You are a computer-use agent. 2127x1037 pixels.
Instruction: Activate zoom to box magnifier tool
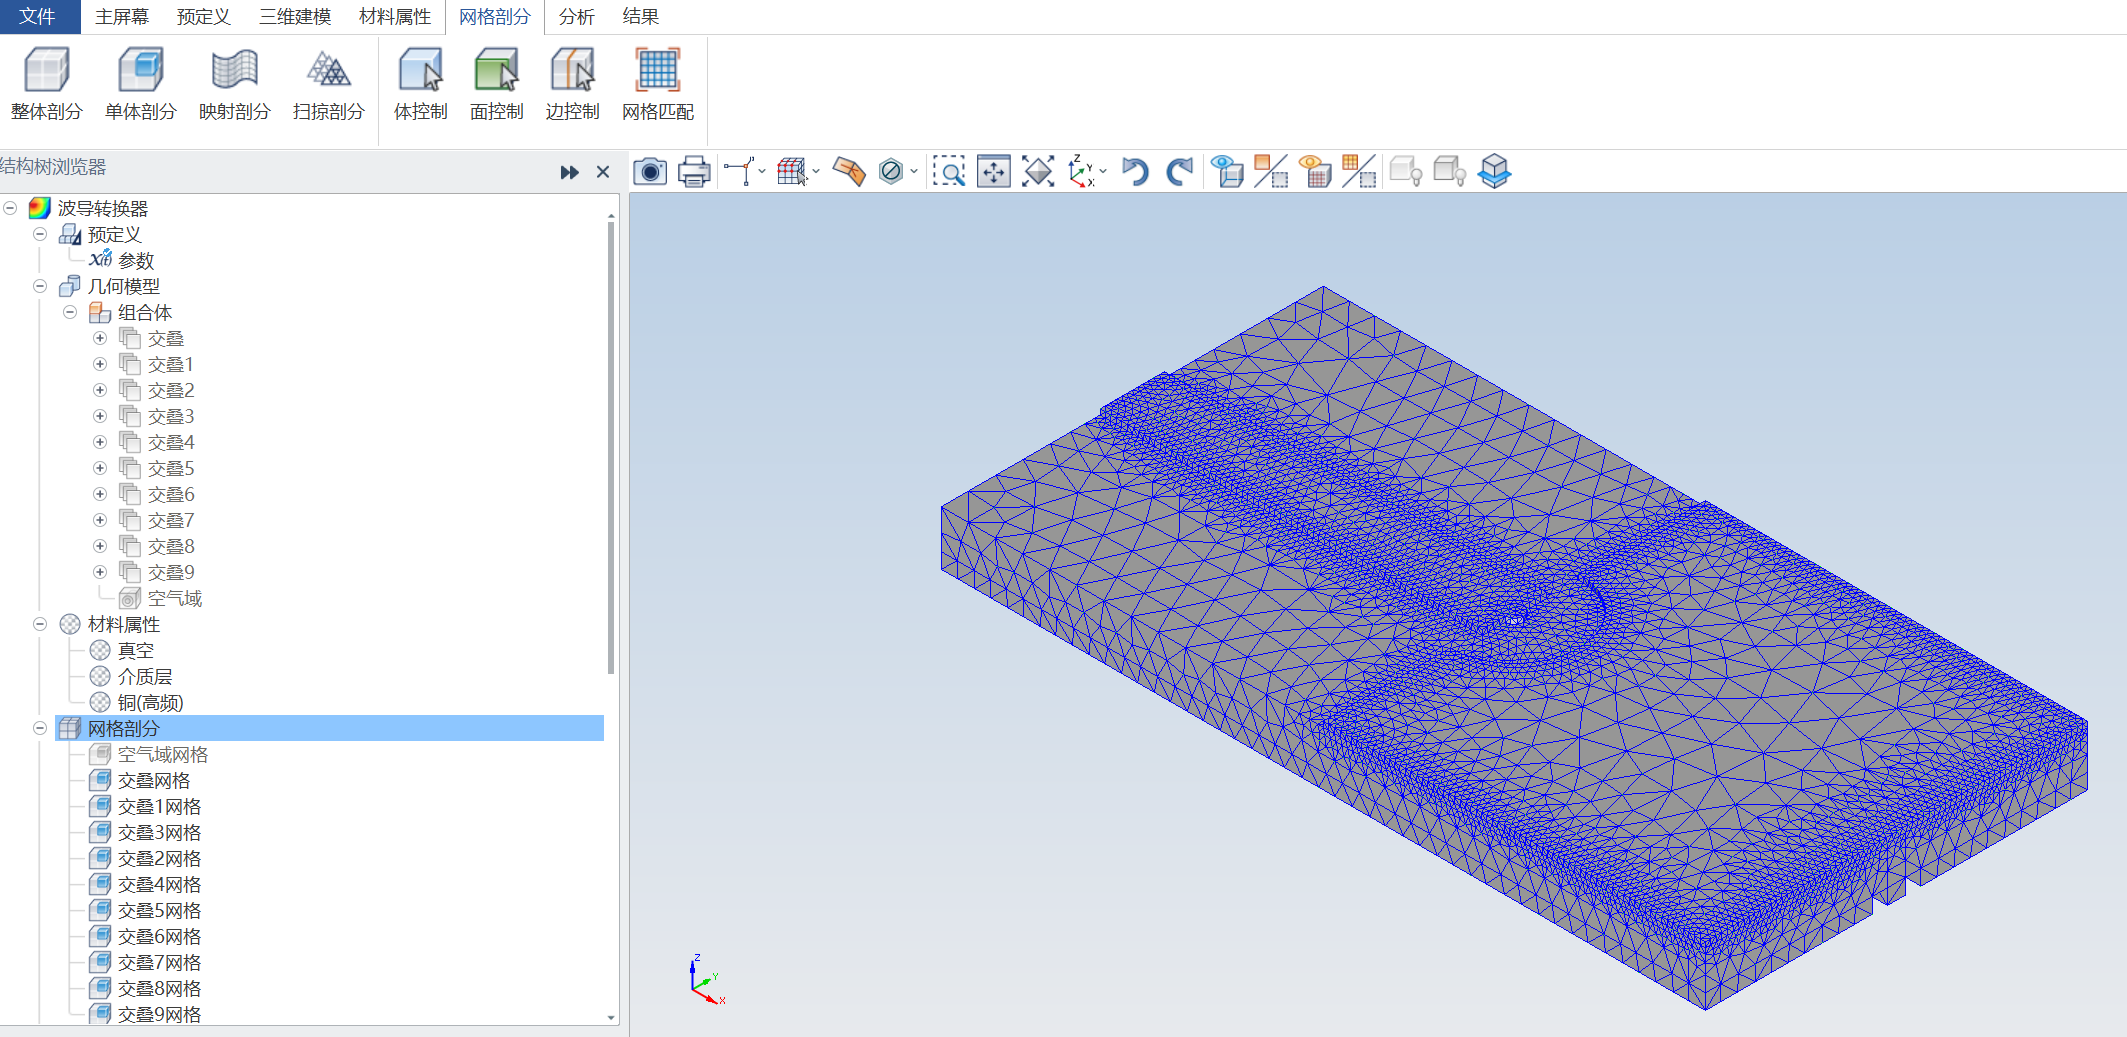[949, 172]
